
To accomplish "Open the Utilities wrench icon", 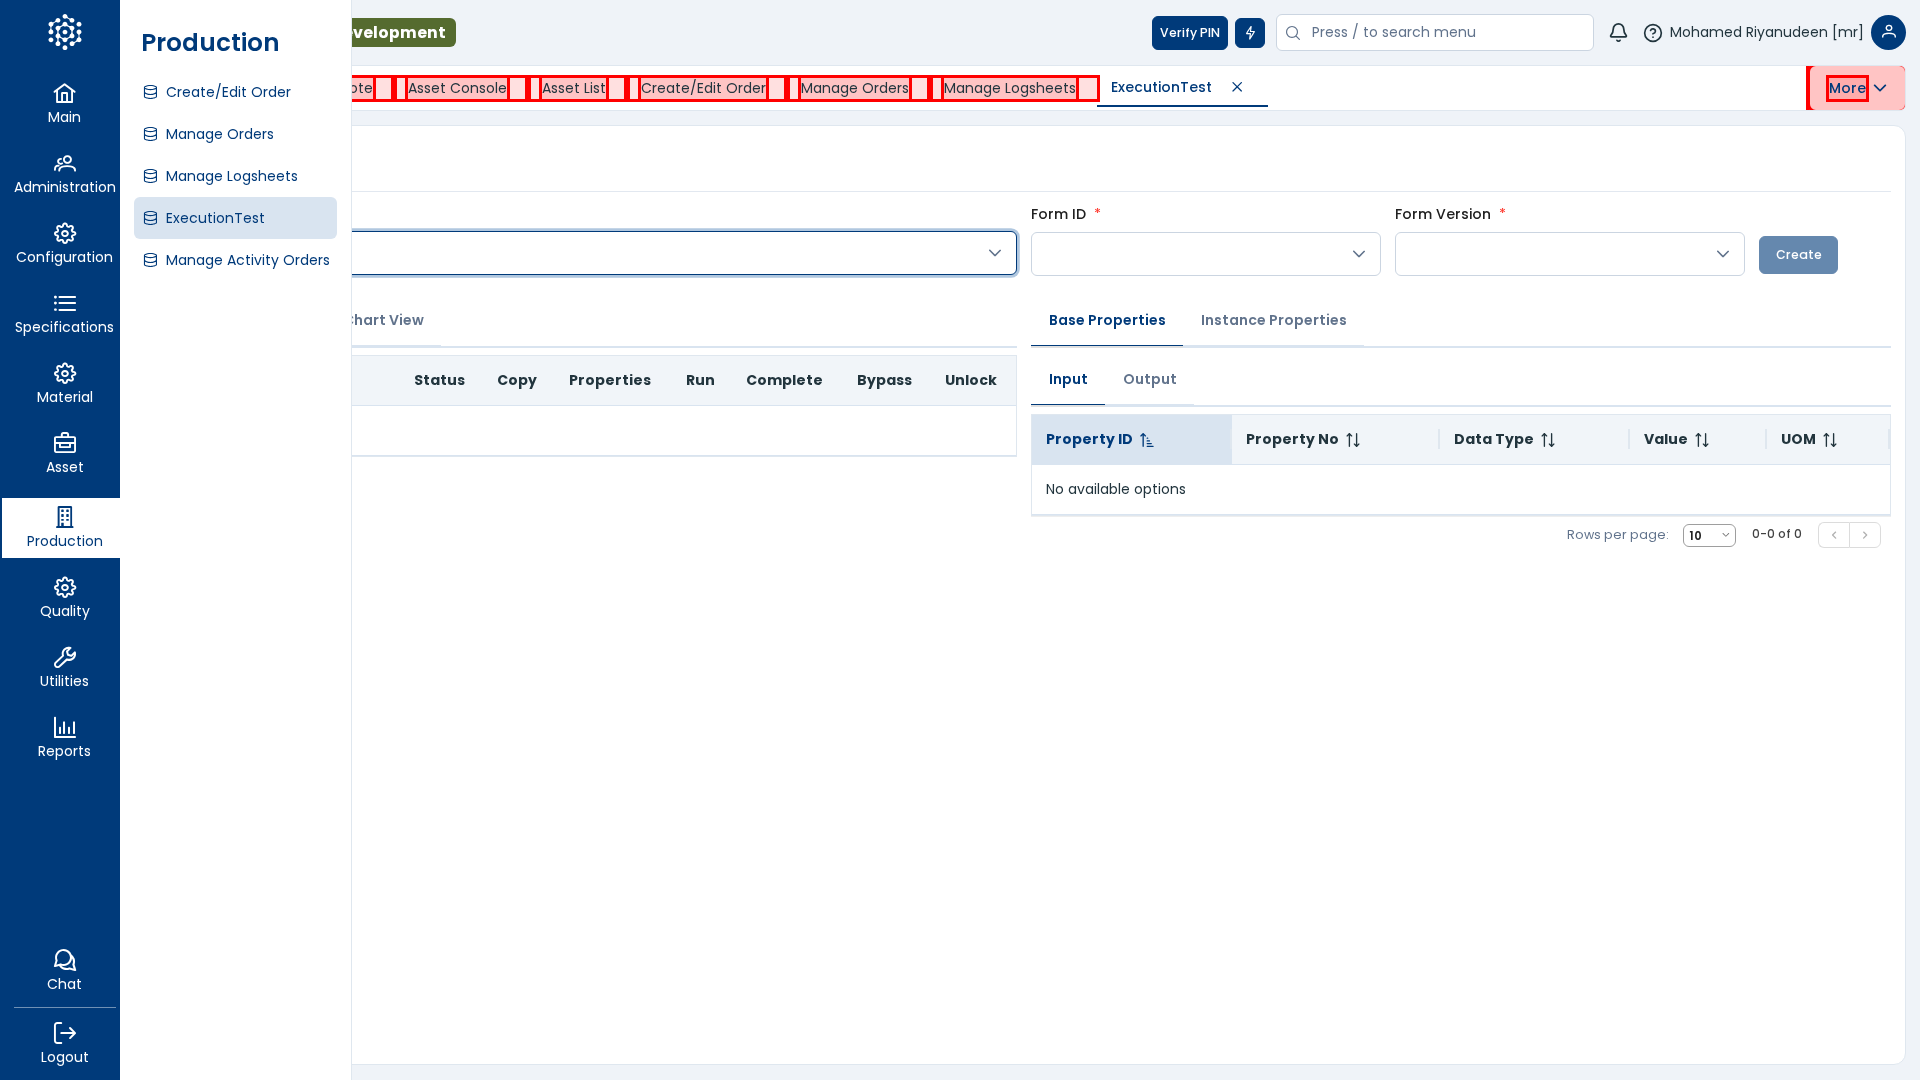I will tap(64, 657).
